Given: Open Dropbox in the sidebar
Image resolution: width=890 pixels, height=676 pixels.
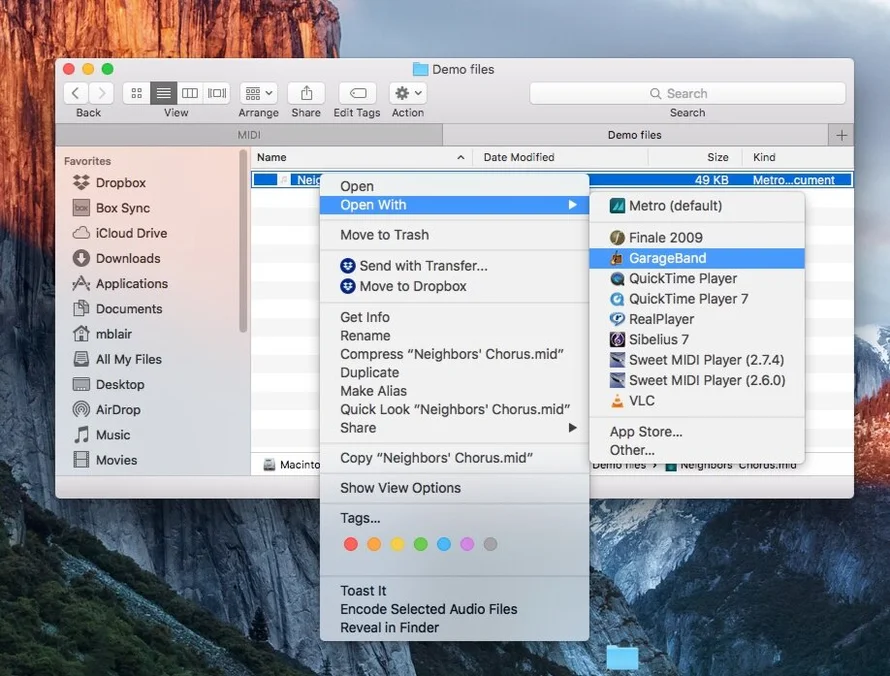Looking at the screenshot, I should (120, 183).
